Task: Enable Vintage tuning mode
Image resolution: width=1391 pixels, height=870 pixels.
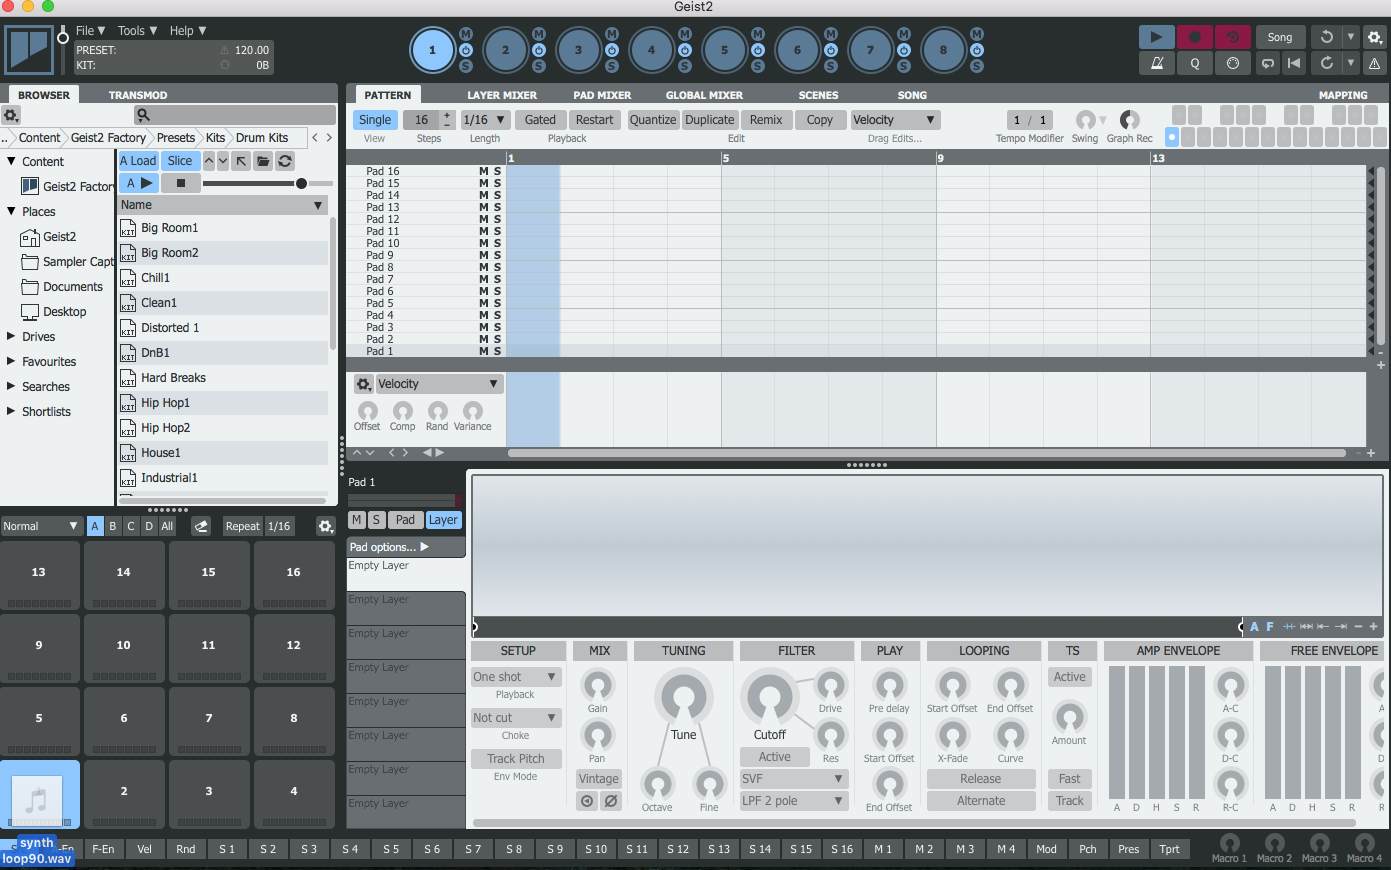Action: pyautogui.click(x=598, y=779)
